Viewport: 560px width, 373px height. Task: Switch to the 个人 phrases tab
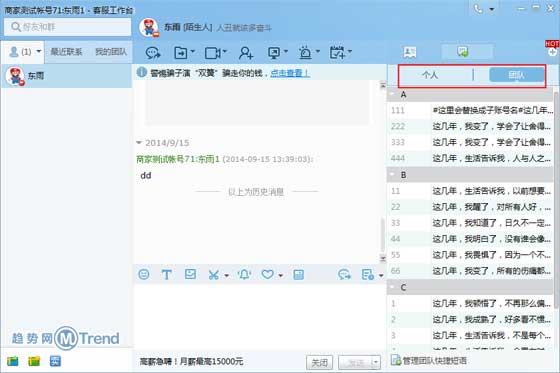430,75
